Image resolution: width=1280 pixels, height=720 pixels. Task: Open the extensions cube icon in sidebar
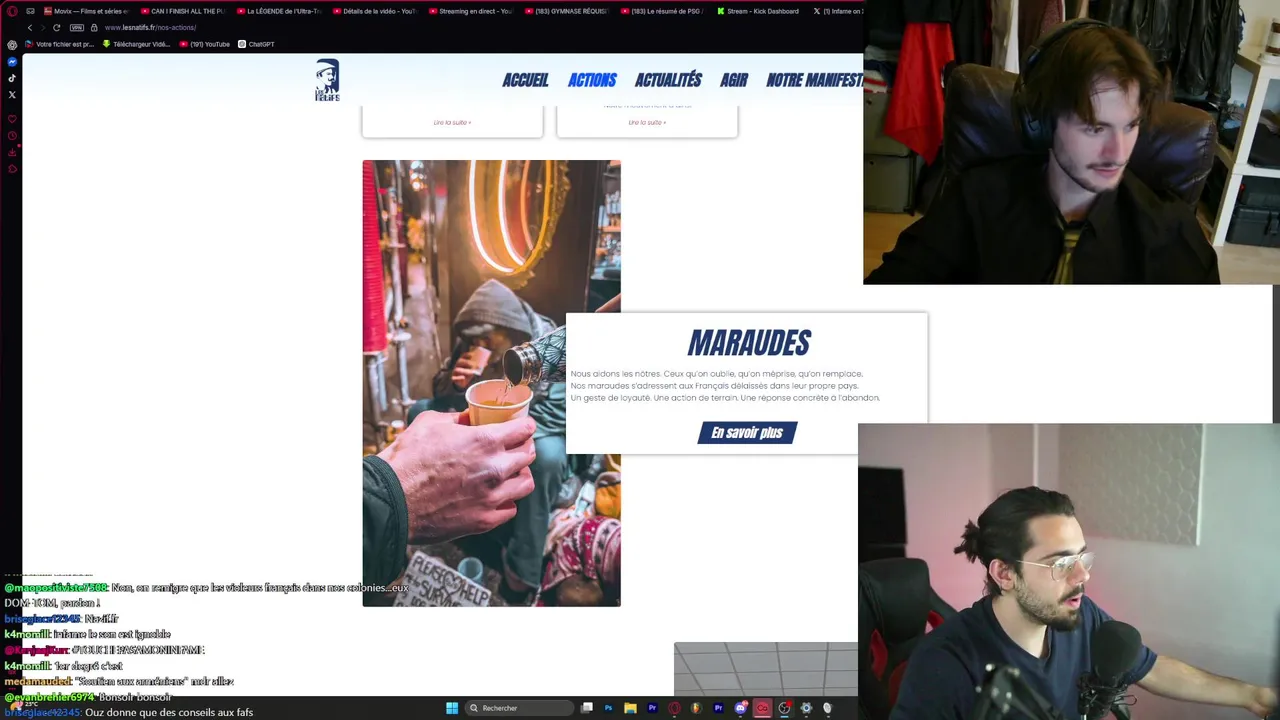coord(12,168)
